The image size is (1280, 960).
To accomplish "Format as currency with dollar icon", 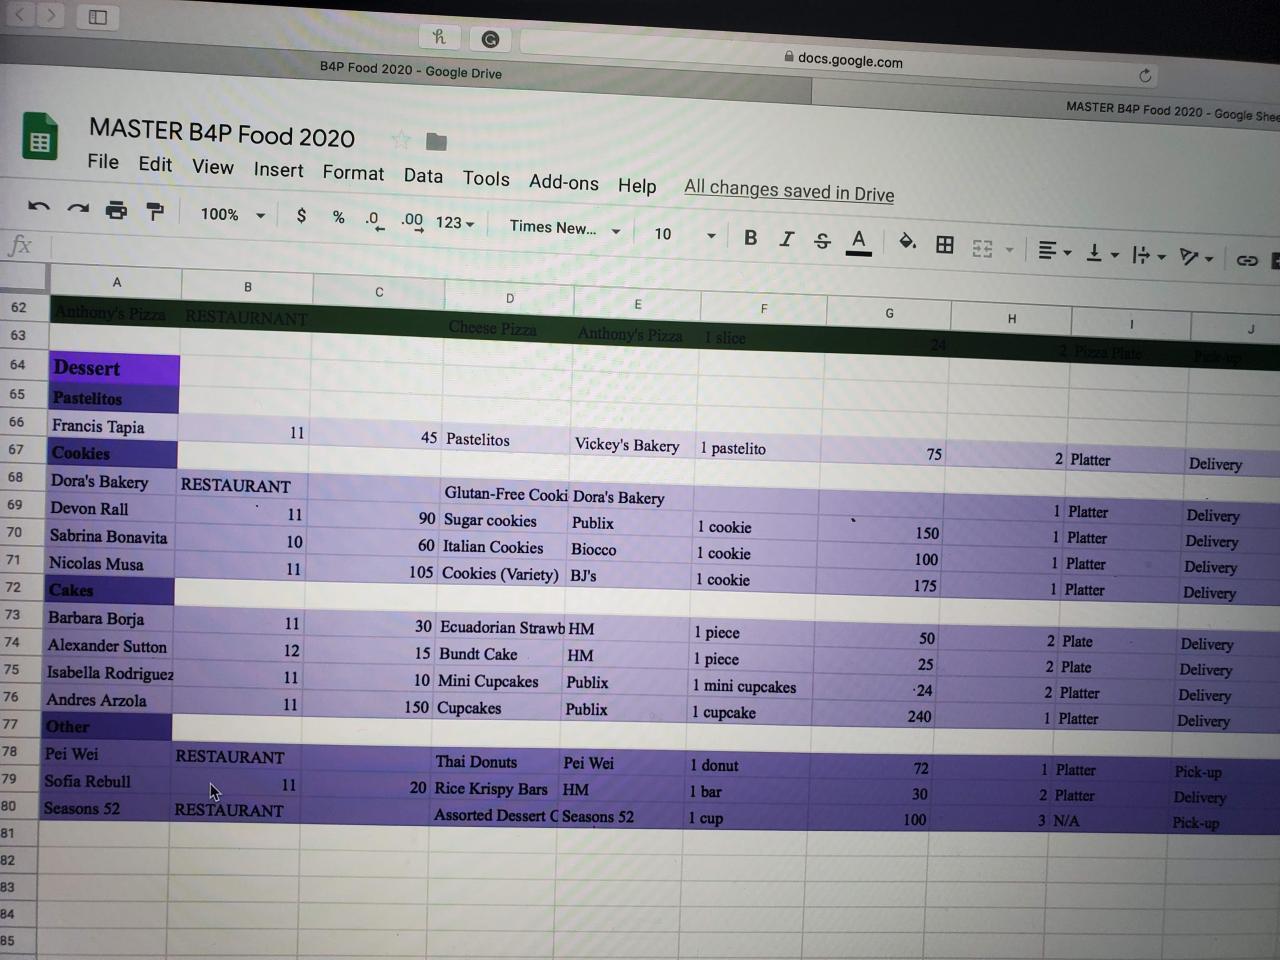I will pyautogui.click(x=301, y=215).
